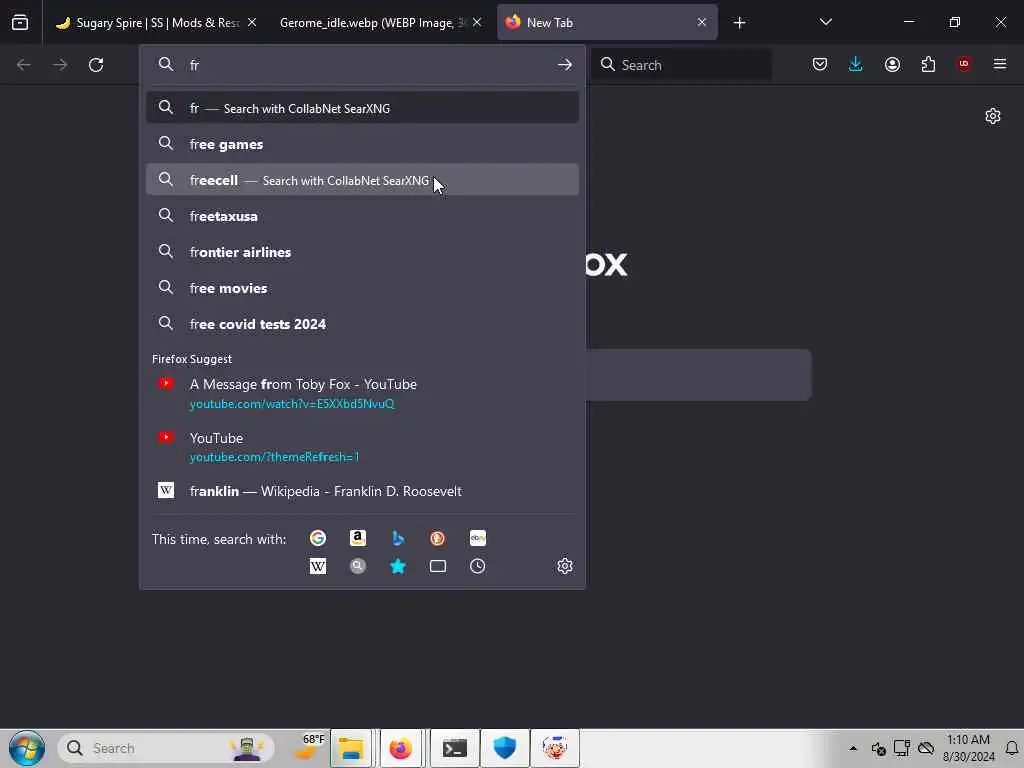Search open tabs using the tabs icon
Viewport: 1024px width, 768px height.
pos(438,566)
